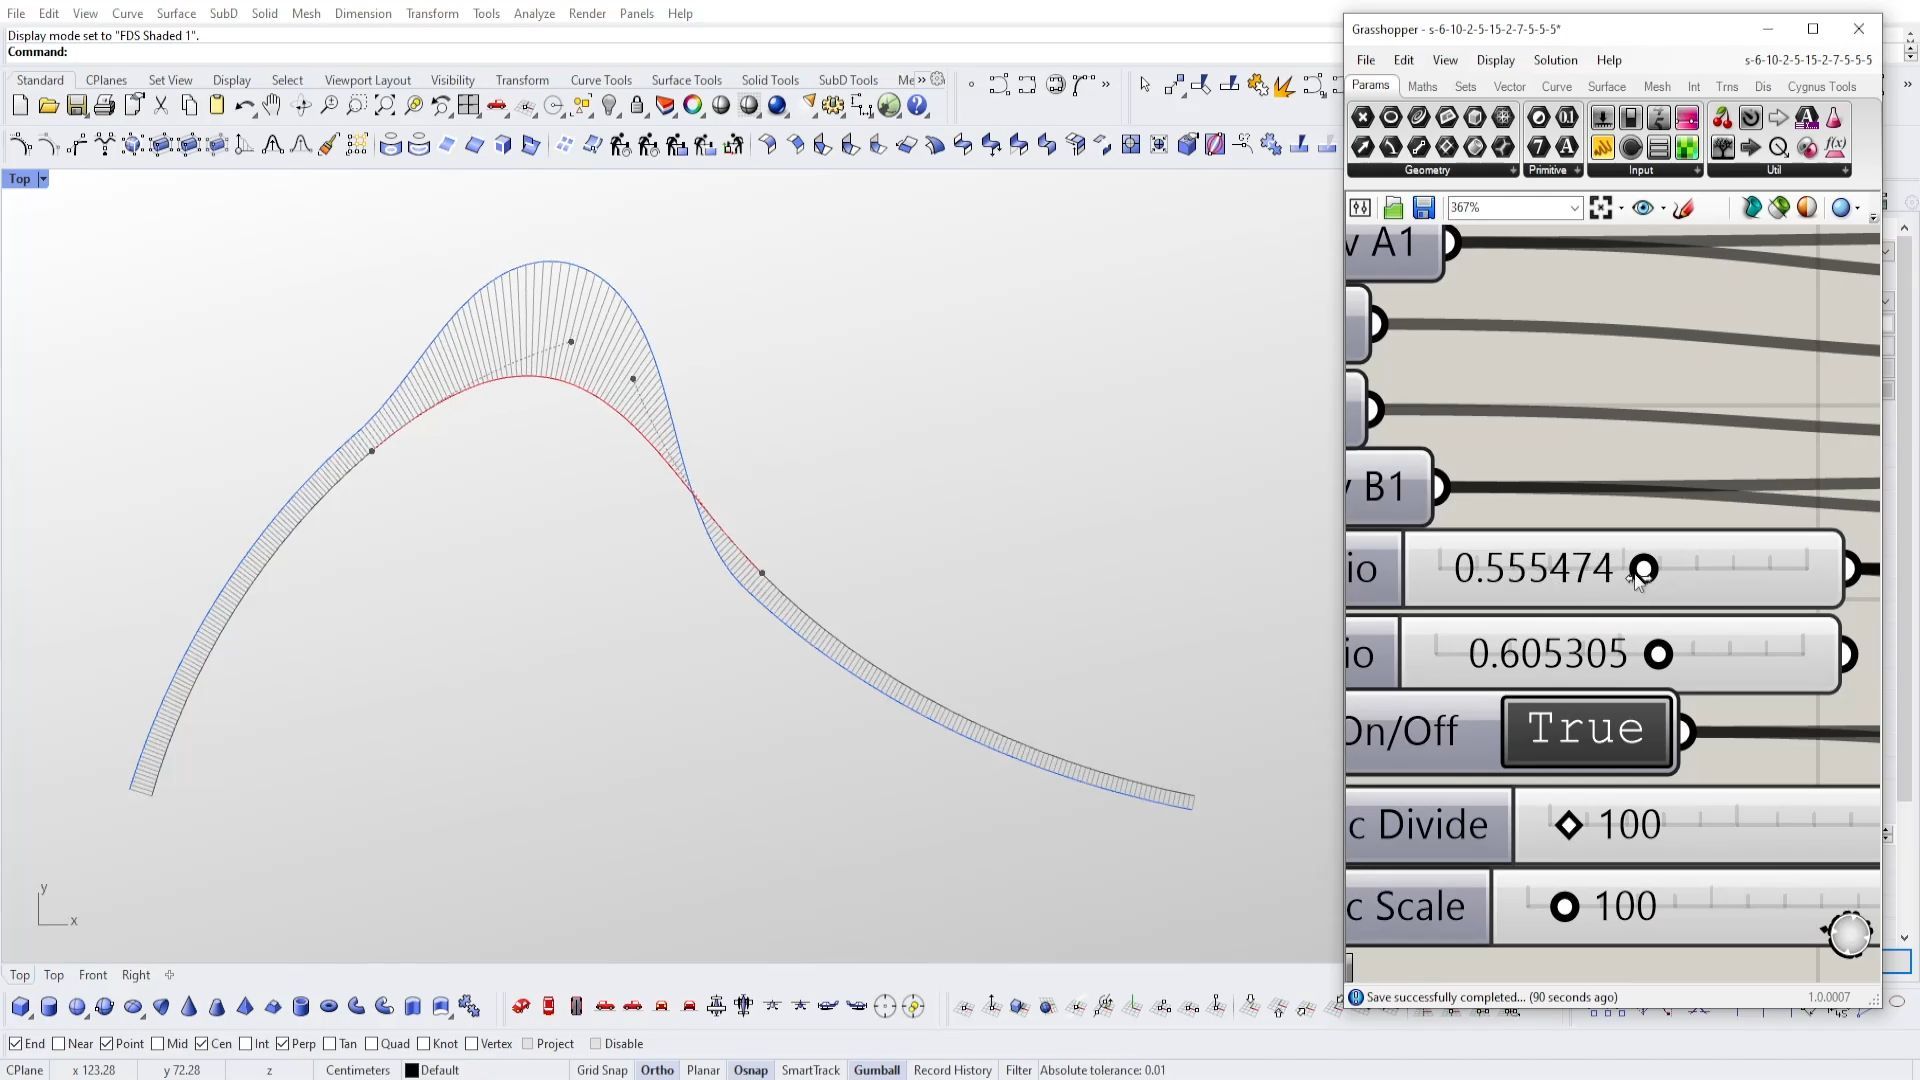
Task: Click the Zoom Extents magnifier icon
Action: (x=384, y=105)
